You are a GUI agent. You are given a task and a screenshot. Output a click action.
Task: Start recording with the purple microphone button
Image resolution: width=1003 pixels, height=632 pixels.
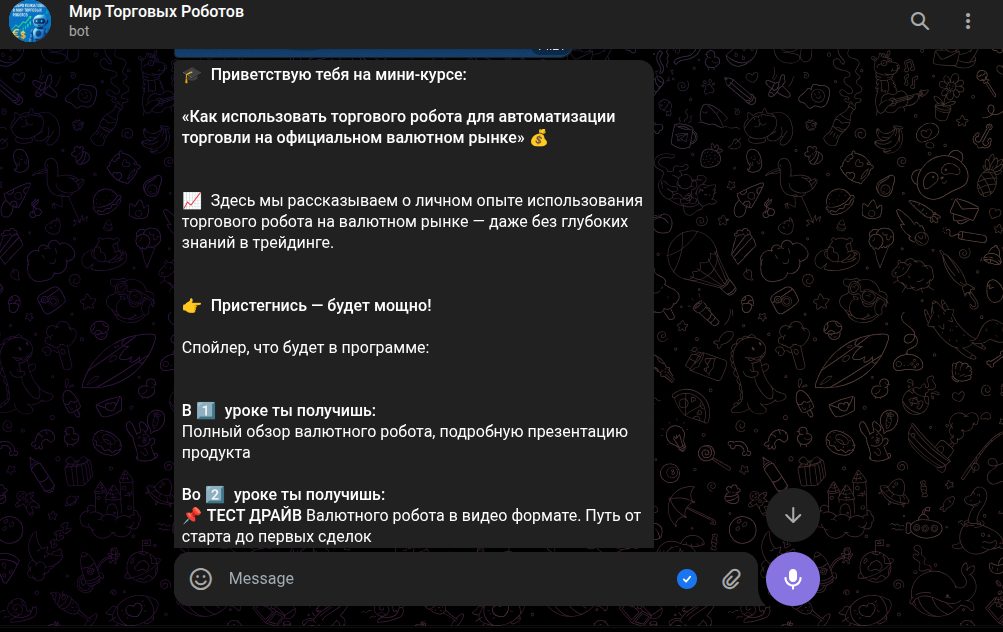[793, 579]
